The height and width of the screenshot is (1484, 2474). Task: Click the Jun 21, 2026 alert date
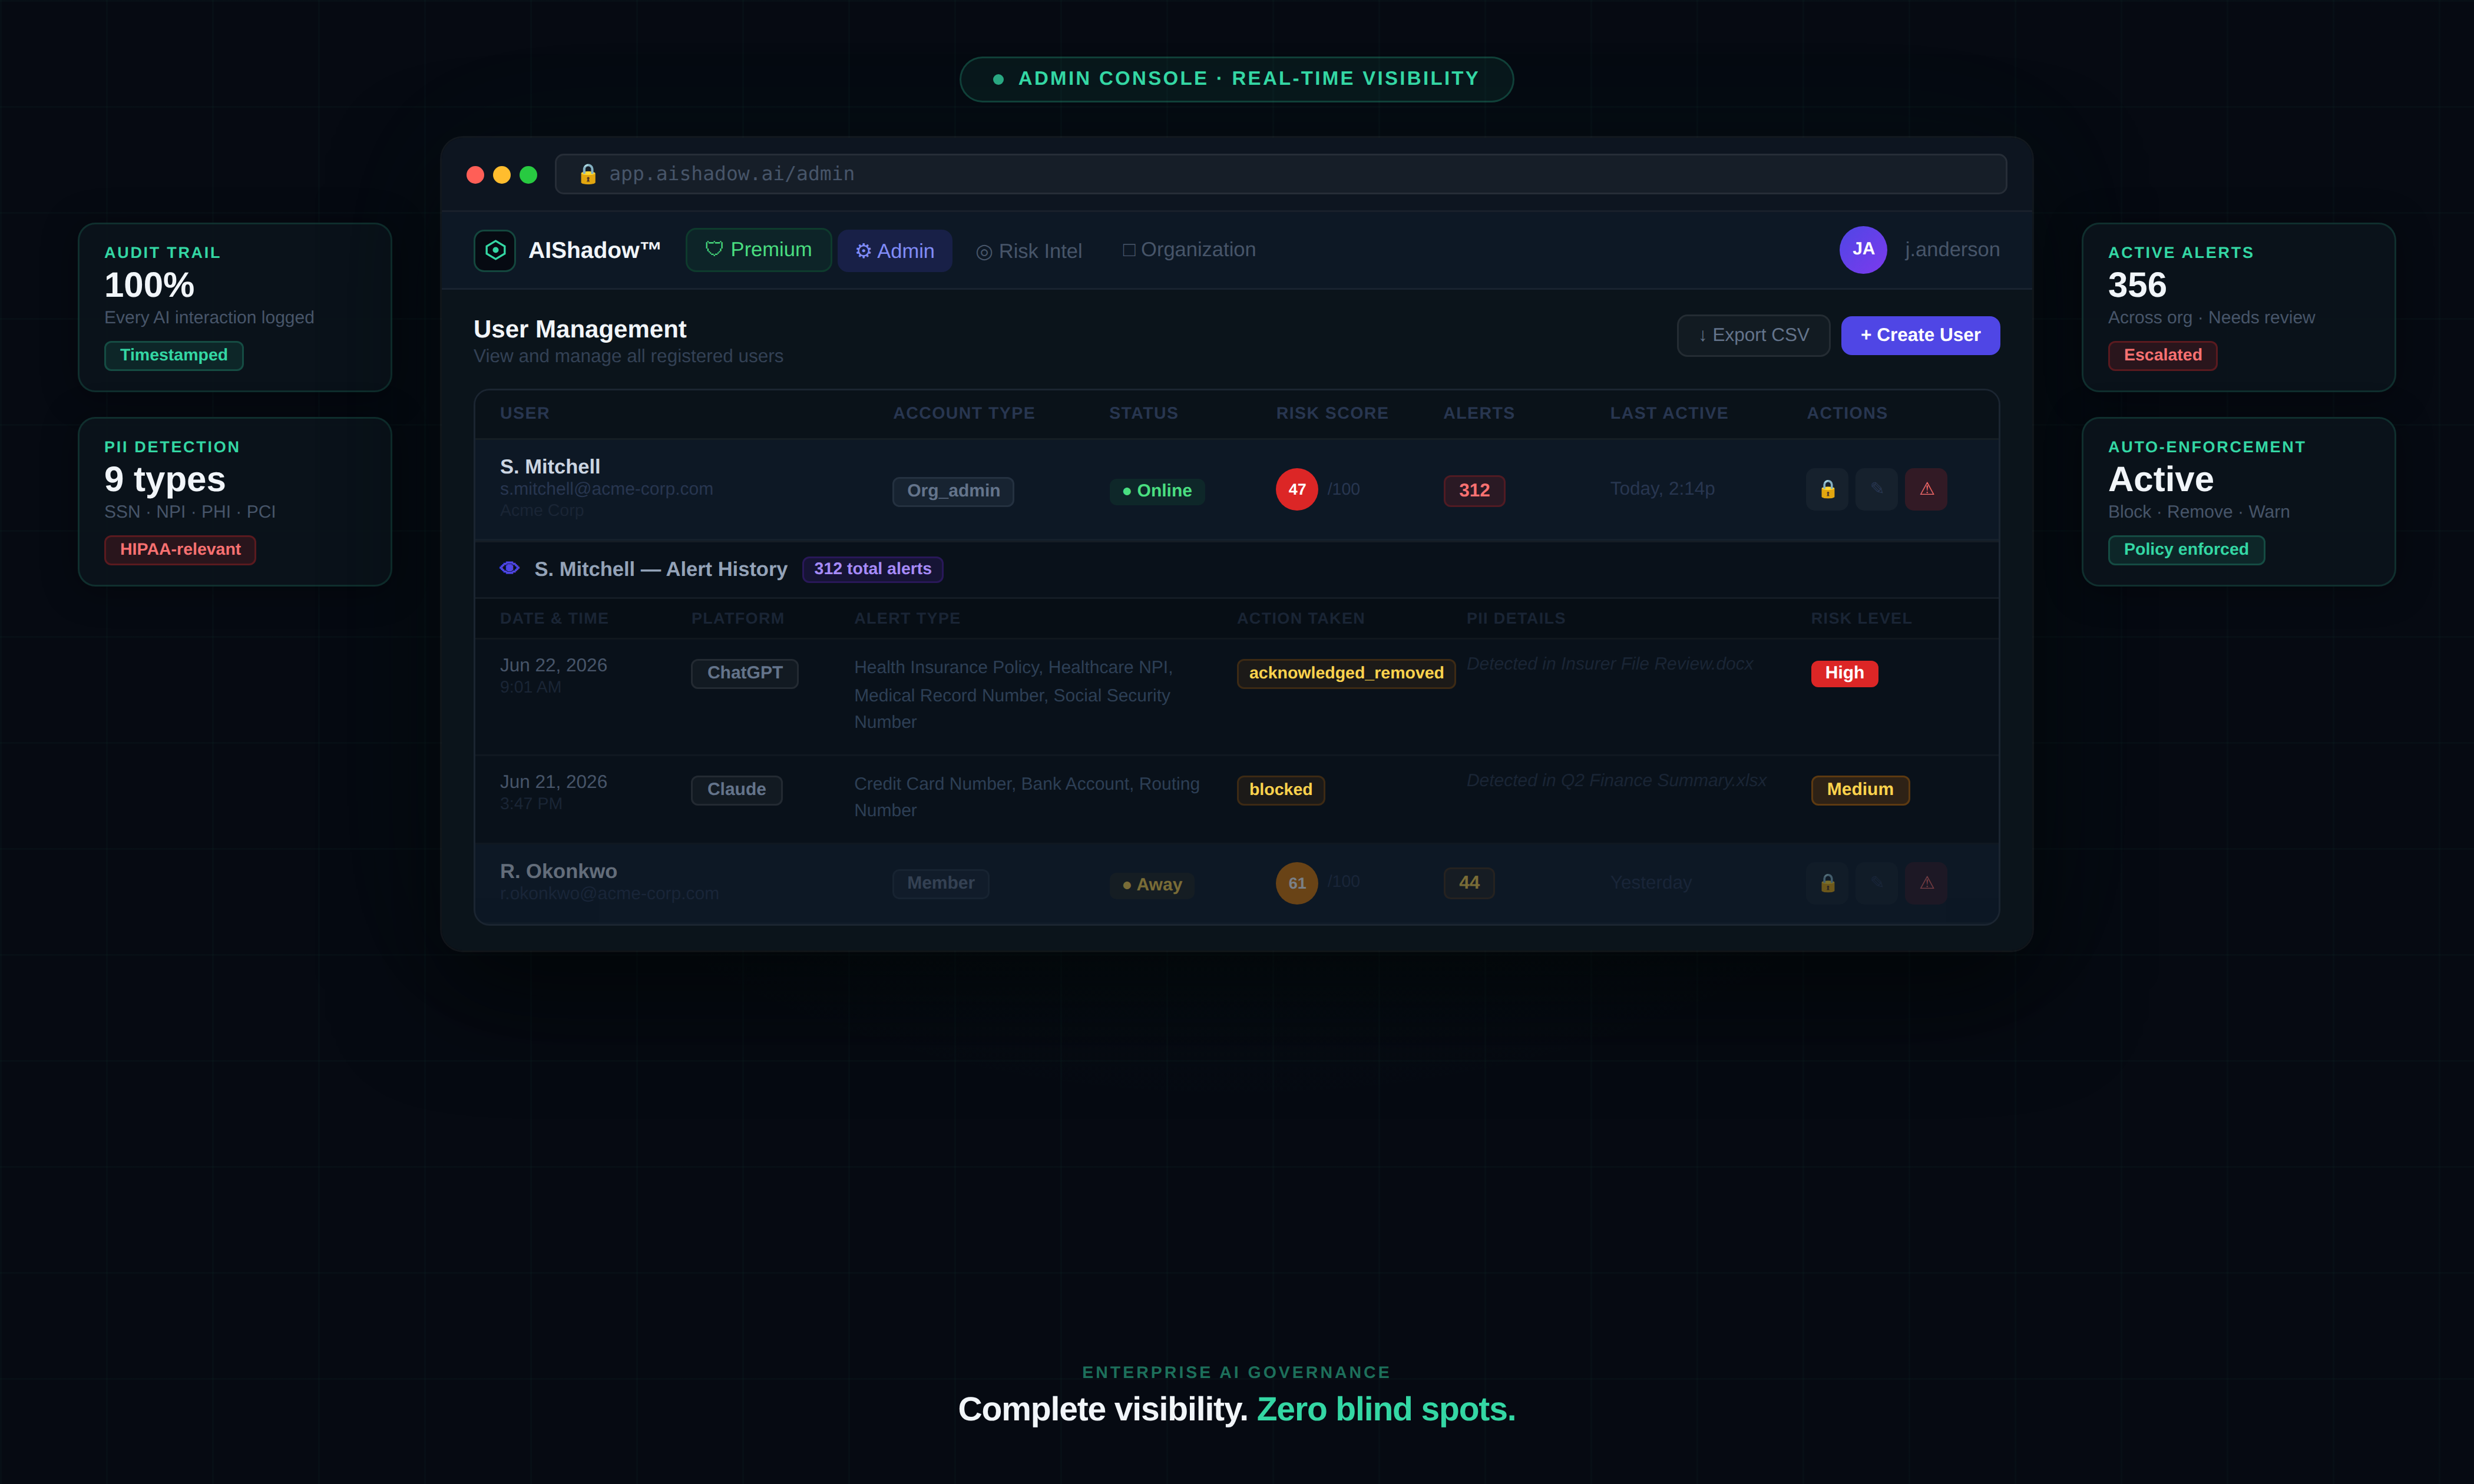(x=553, y=782)
